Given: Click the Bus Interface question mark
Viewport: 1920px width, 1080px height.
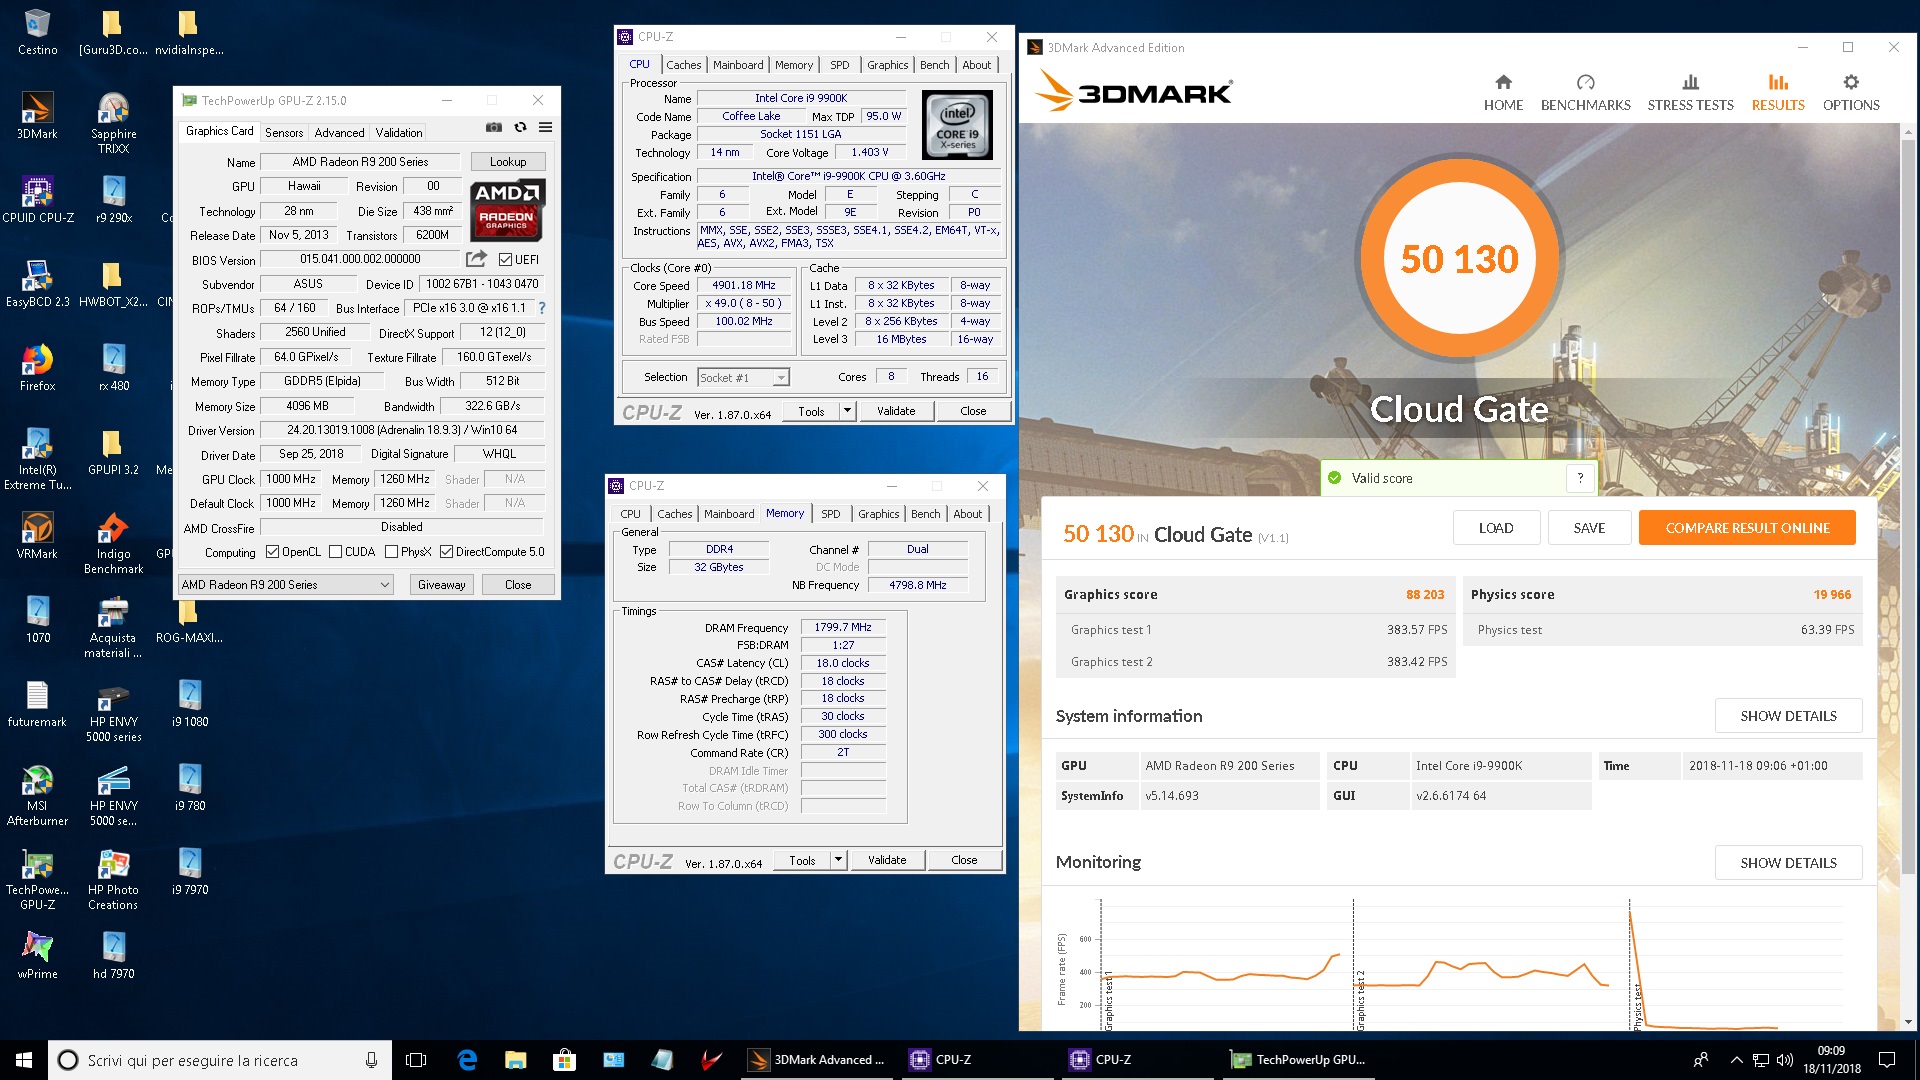Looking at the screenshot, I should (x=542, y=308).
